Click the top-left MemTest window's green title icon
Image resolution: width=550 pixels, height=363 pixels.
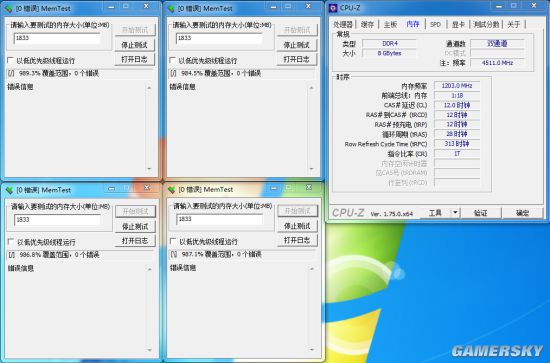[x=9, y=8]
